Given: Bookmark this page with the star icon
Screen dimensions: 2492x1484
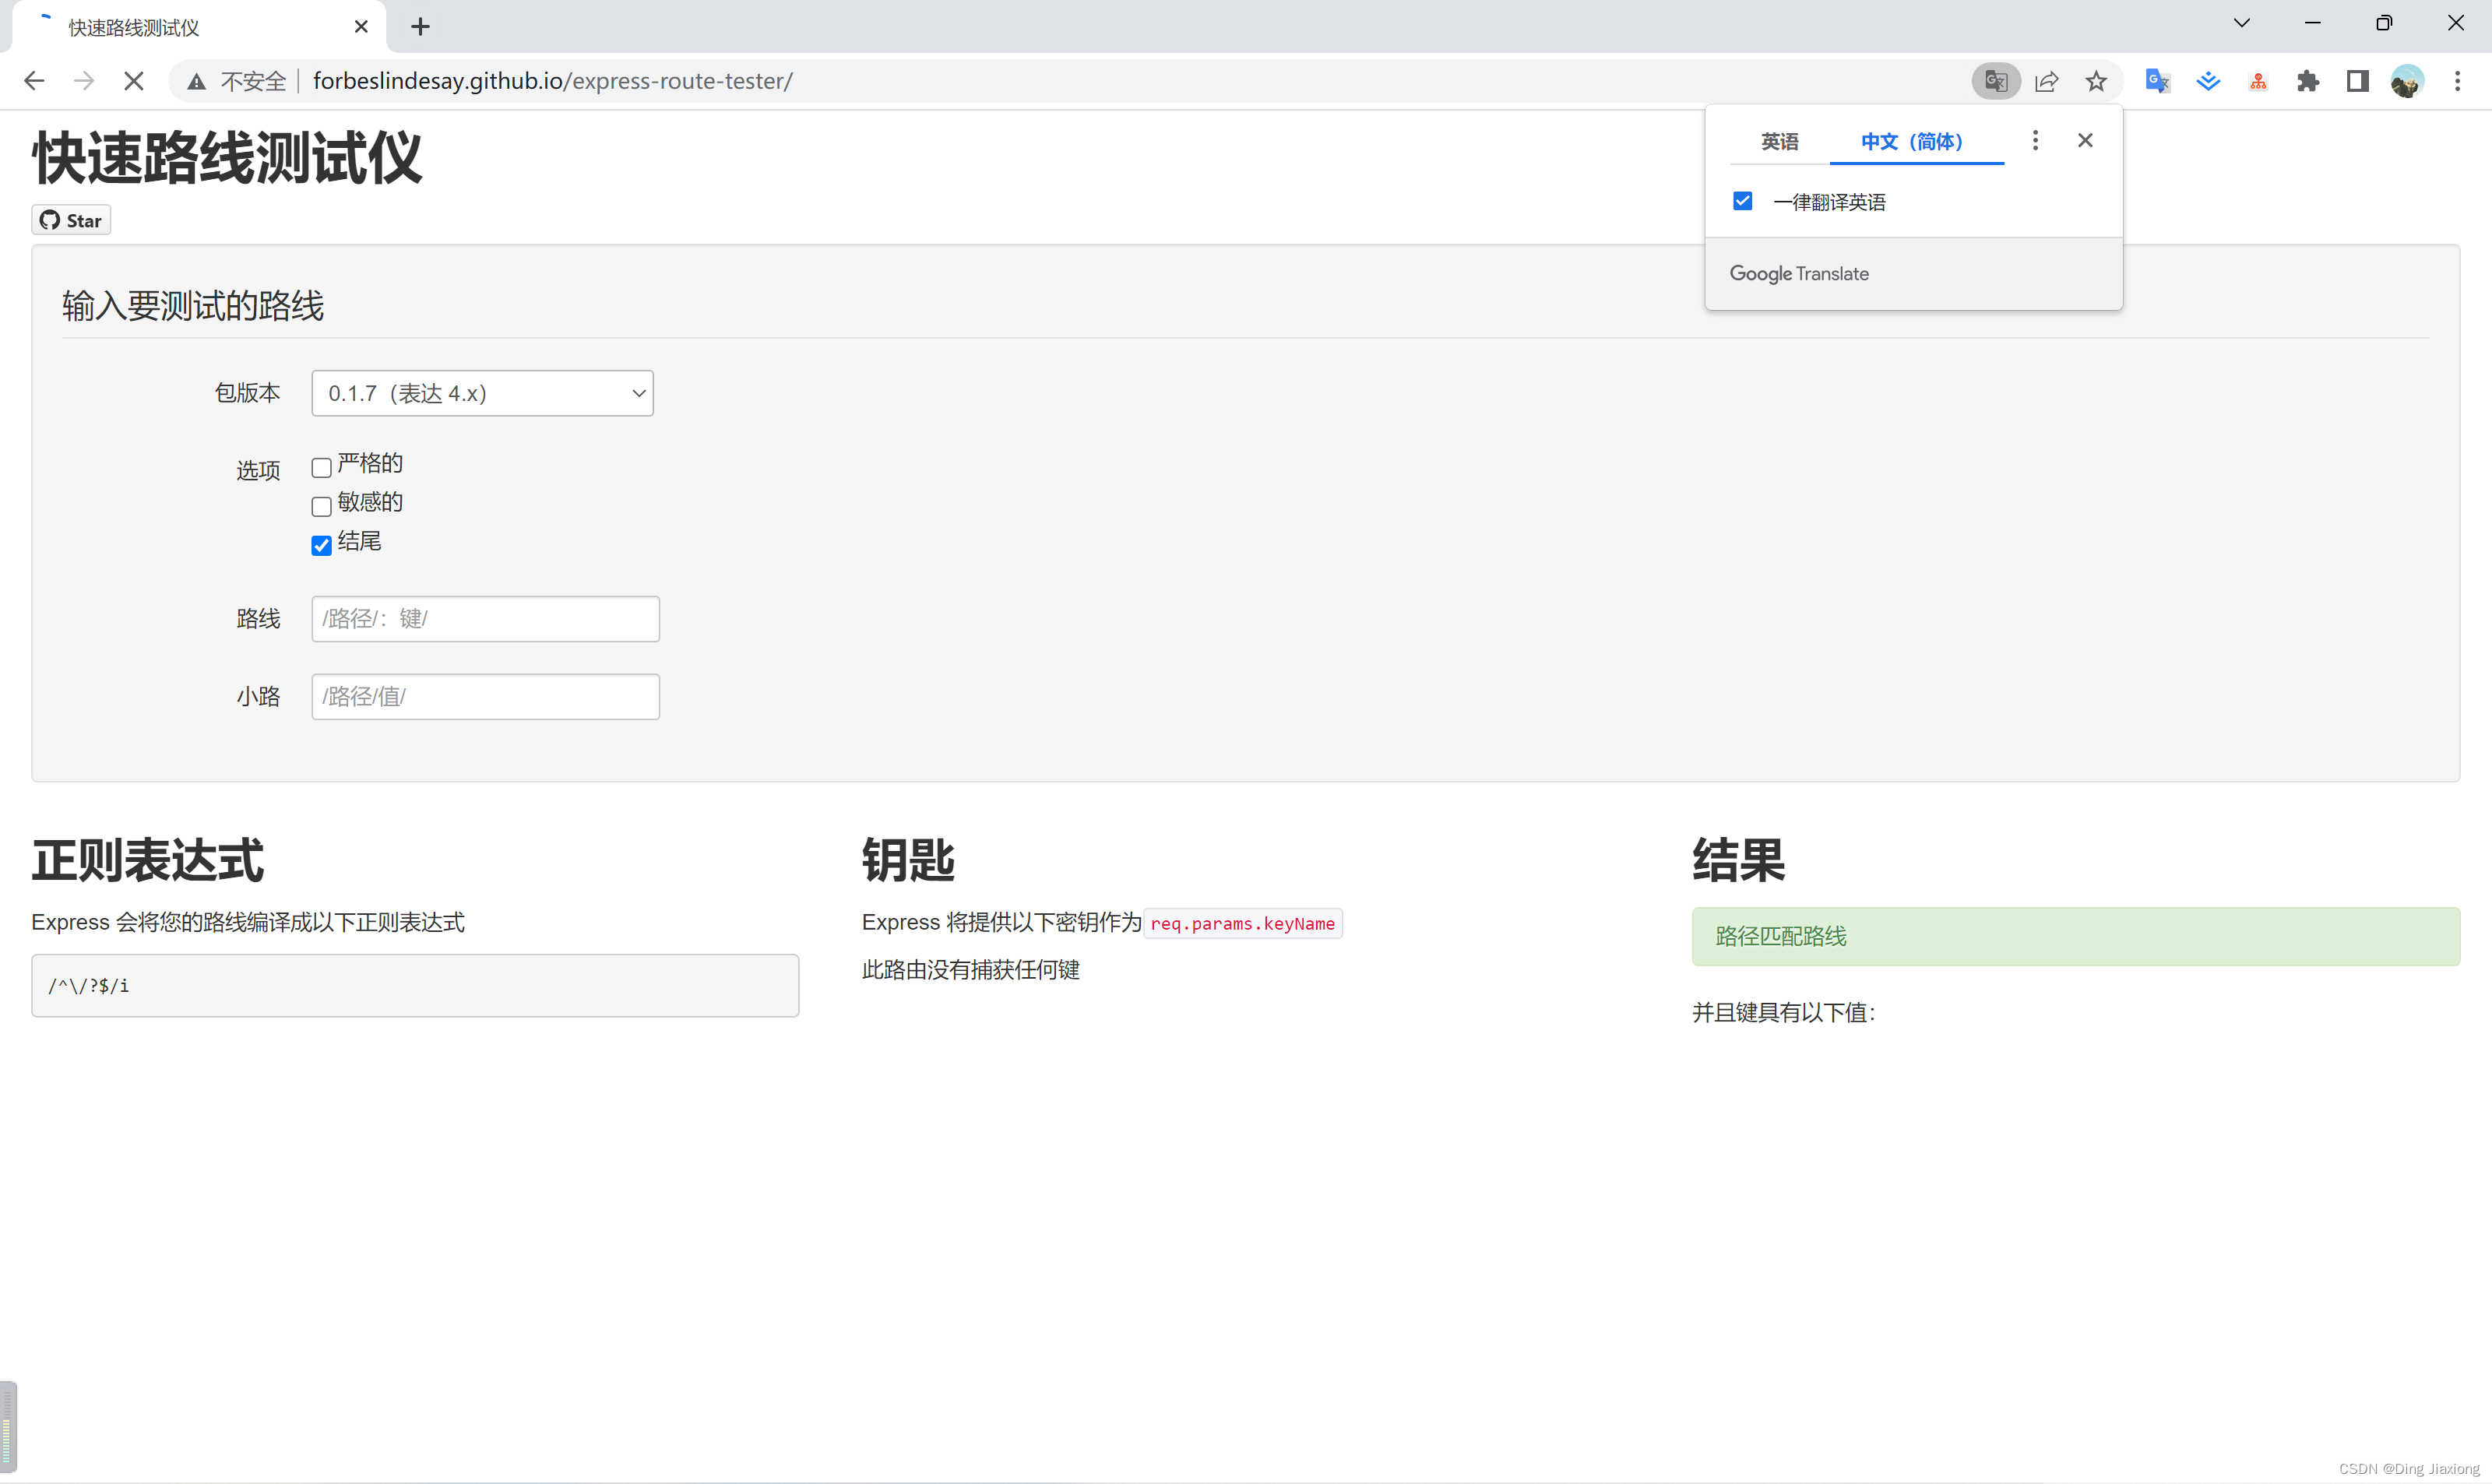Looking at the screenshot, I should [2096, 81].
